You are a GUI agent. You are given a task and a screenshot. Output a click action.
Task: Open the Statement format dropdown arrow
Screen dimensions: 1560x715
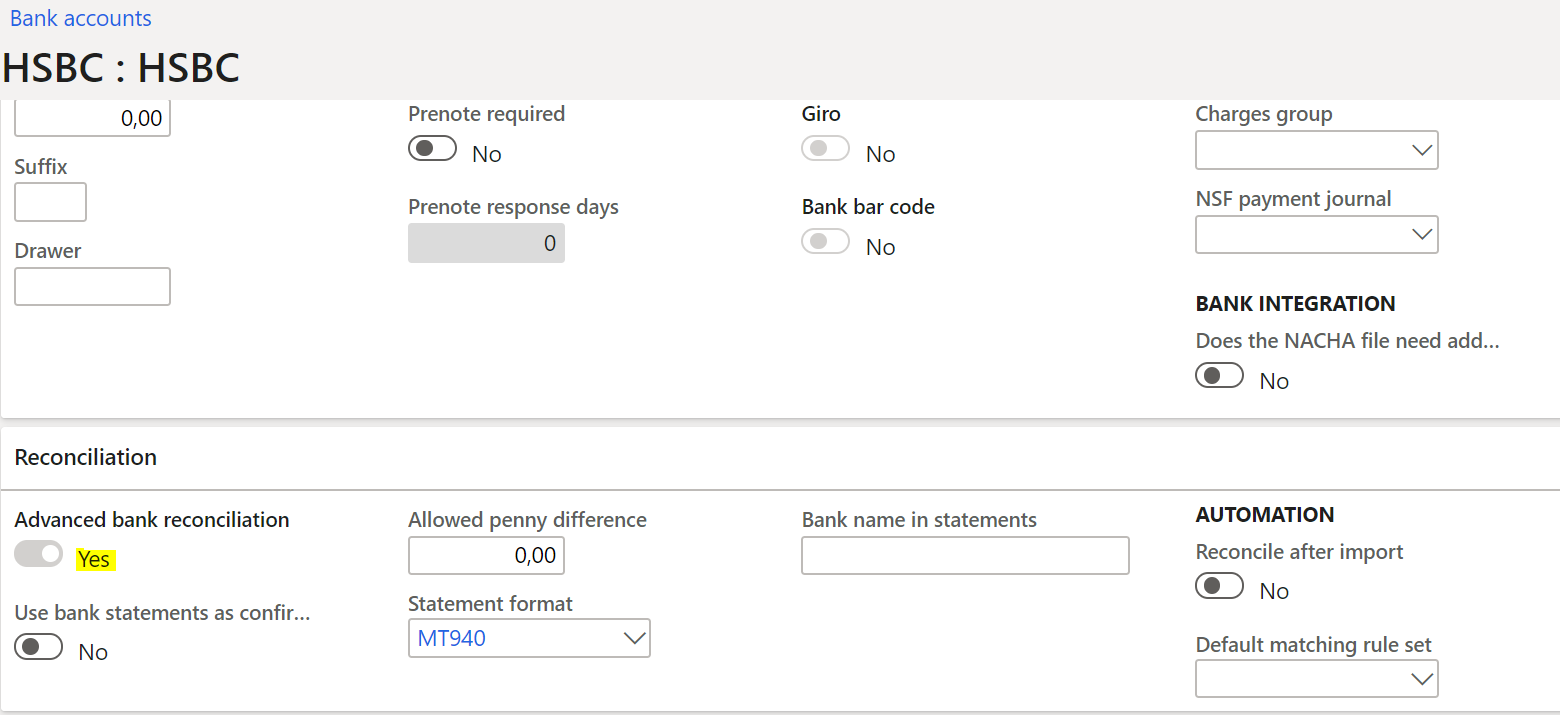pyautogui.click(x=634, y=639)
